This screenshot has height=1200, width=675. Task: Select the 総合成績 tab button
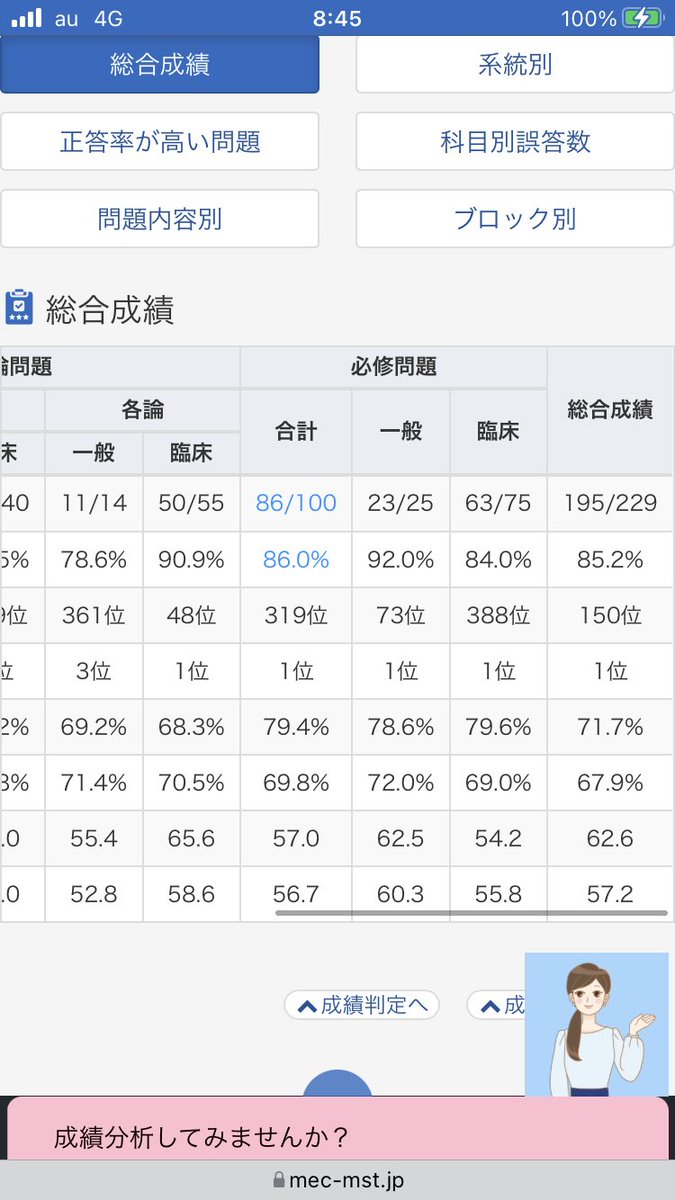coord(160,66)
